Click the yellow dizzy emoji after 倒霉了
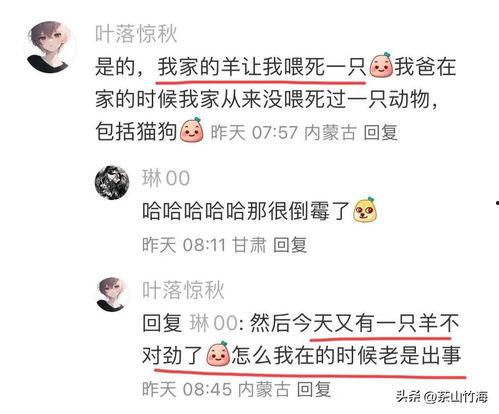499x414 pixels. 365,210
